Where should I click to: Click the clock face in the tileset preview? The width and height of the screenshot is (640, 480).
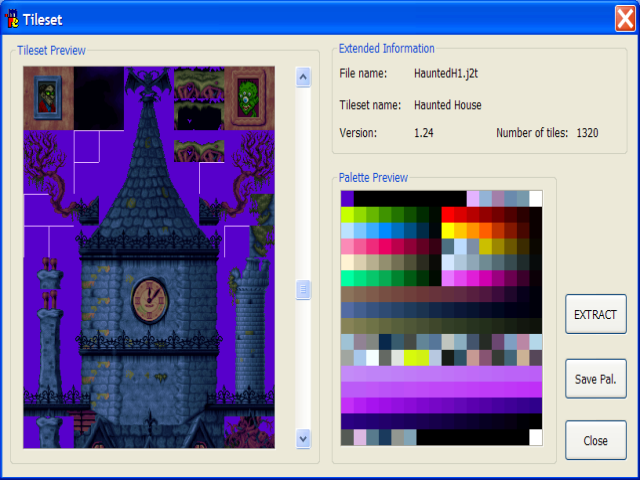(150, 300)
